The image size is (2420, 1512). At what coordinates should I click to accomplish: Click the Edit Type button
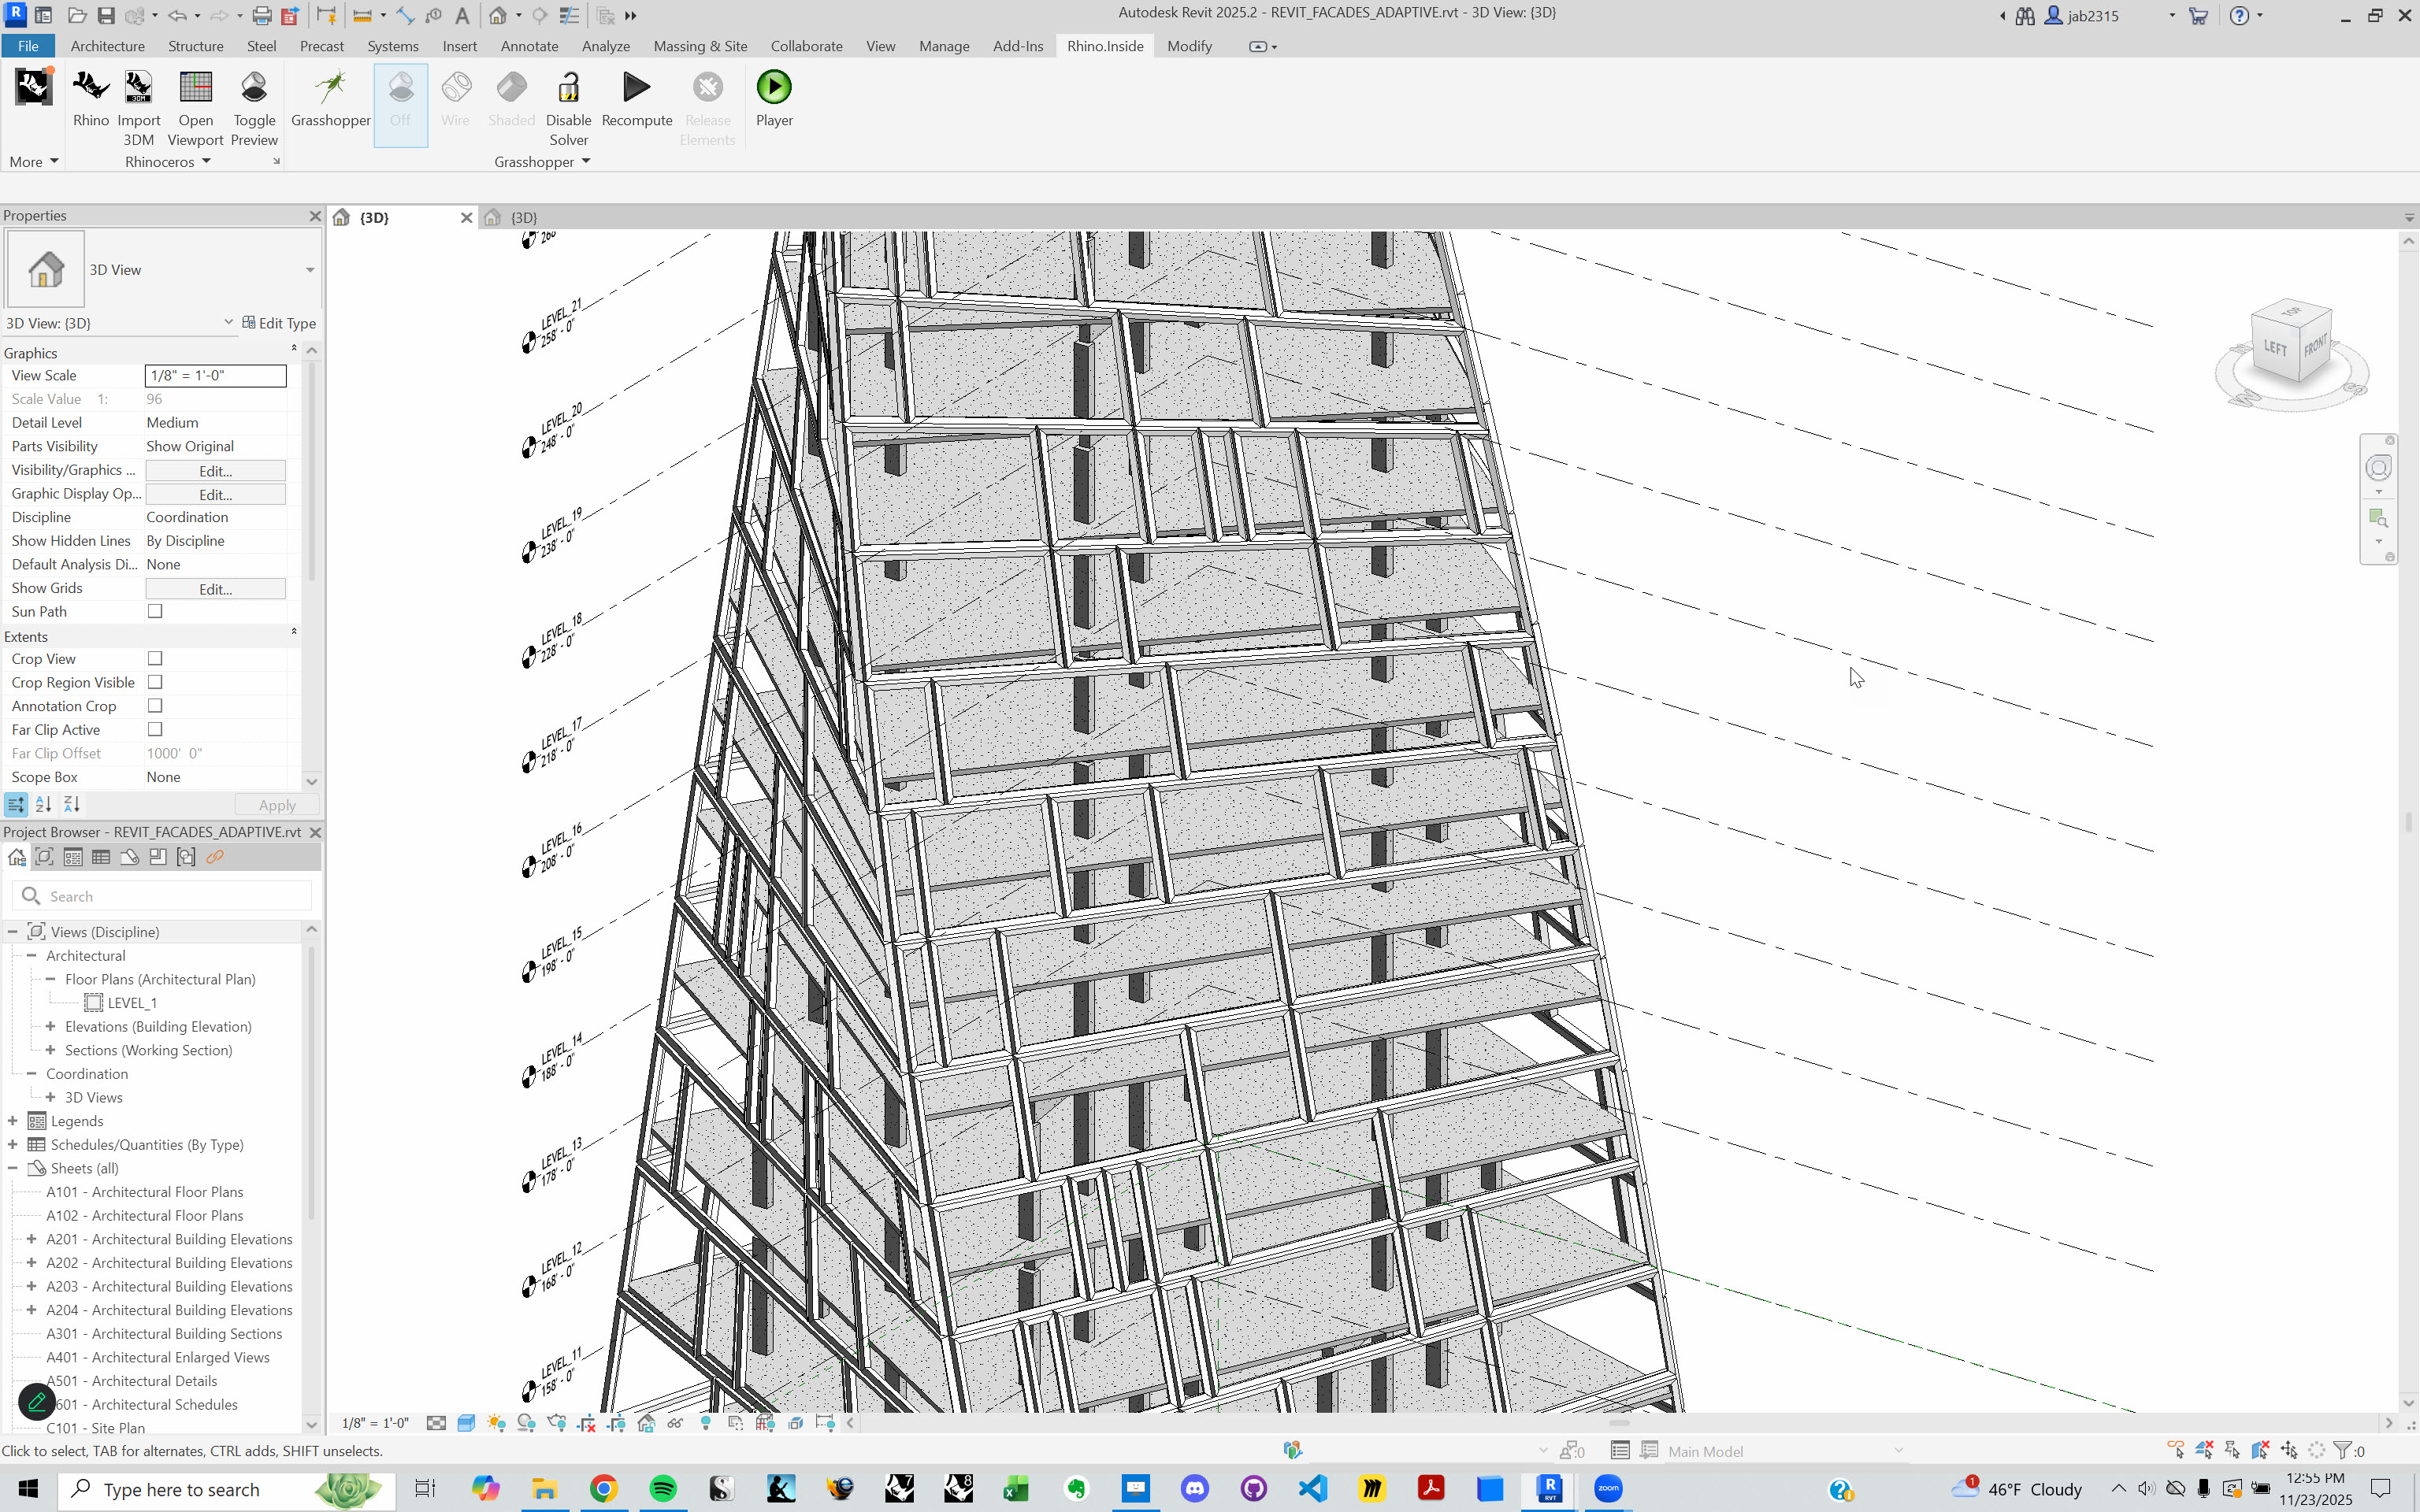click(x=279, y=323)
